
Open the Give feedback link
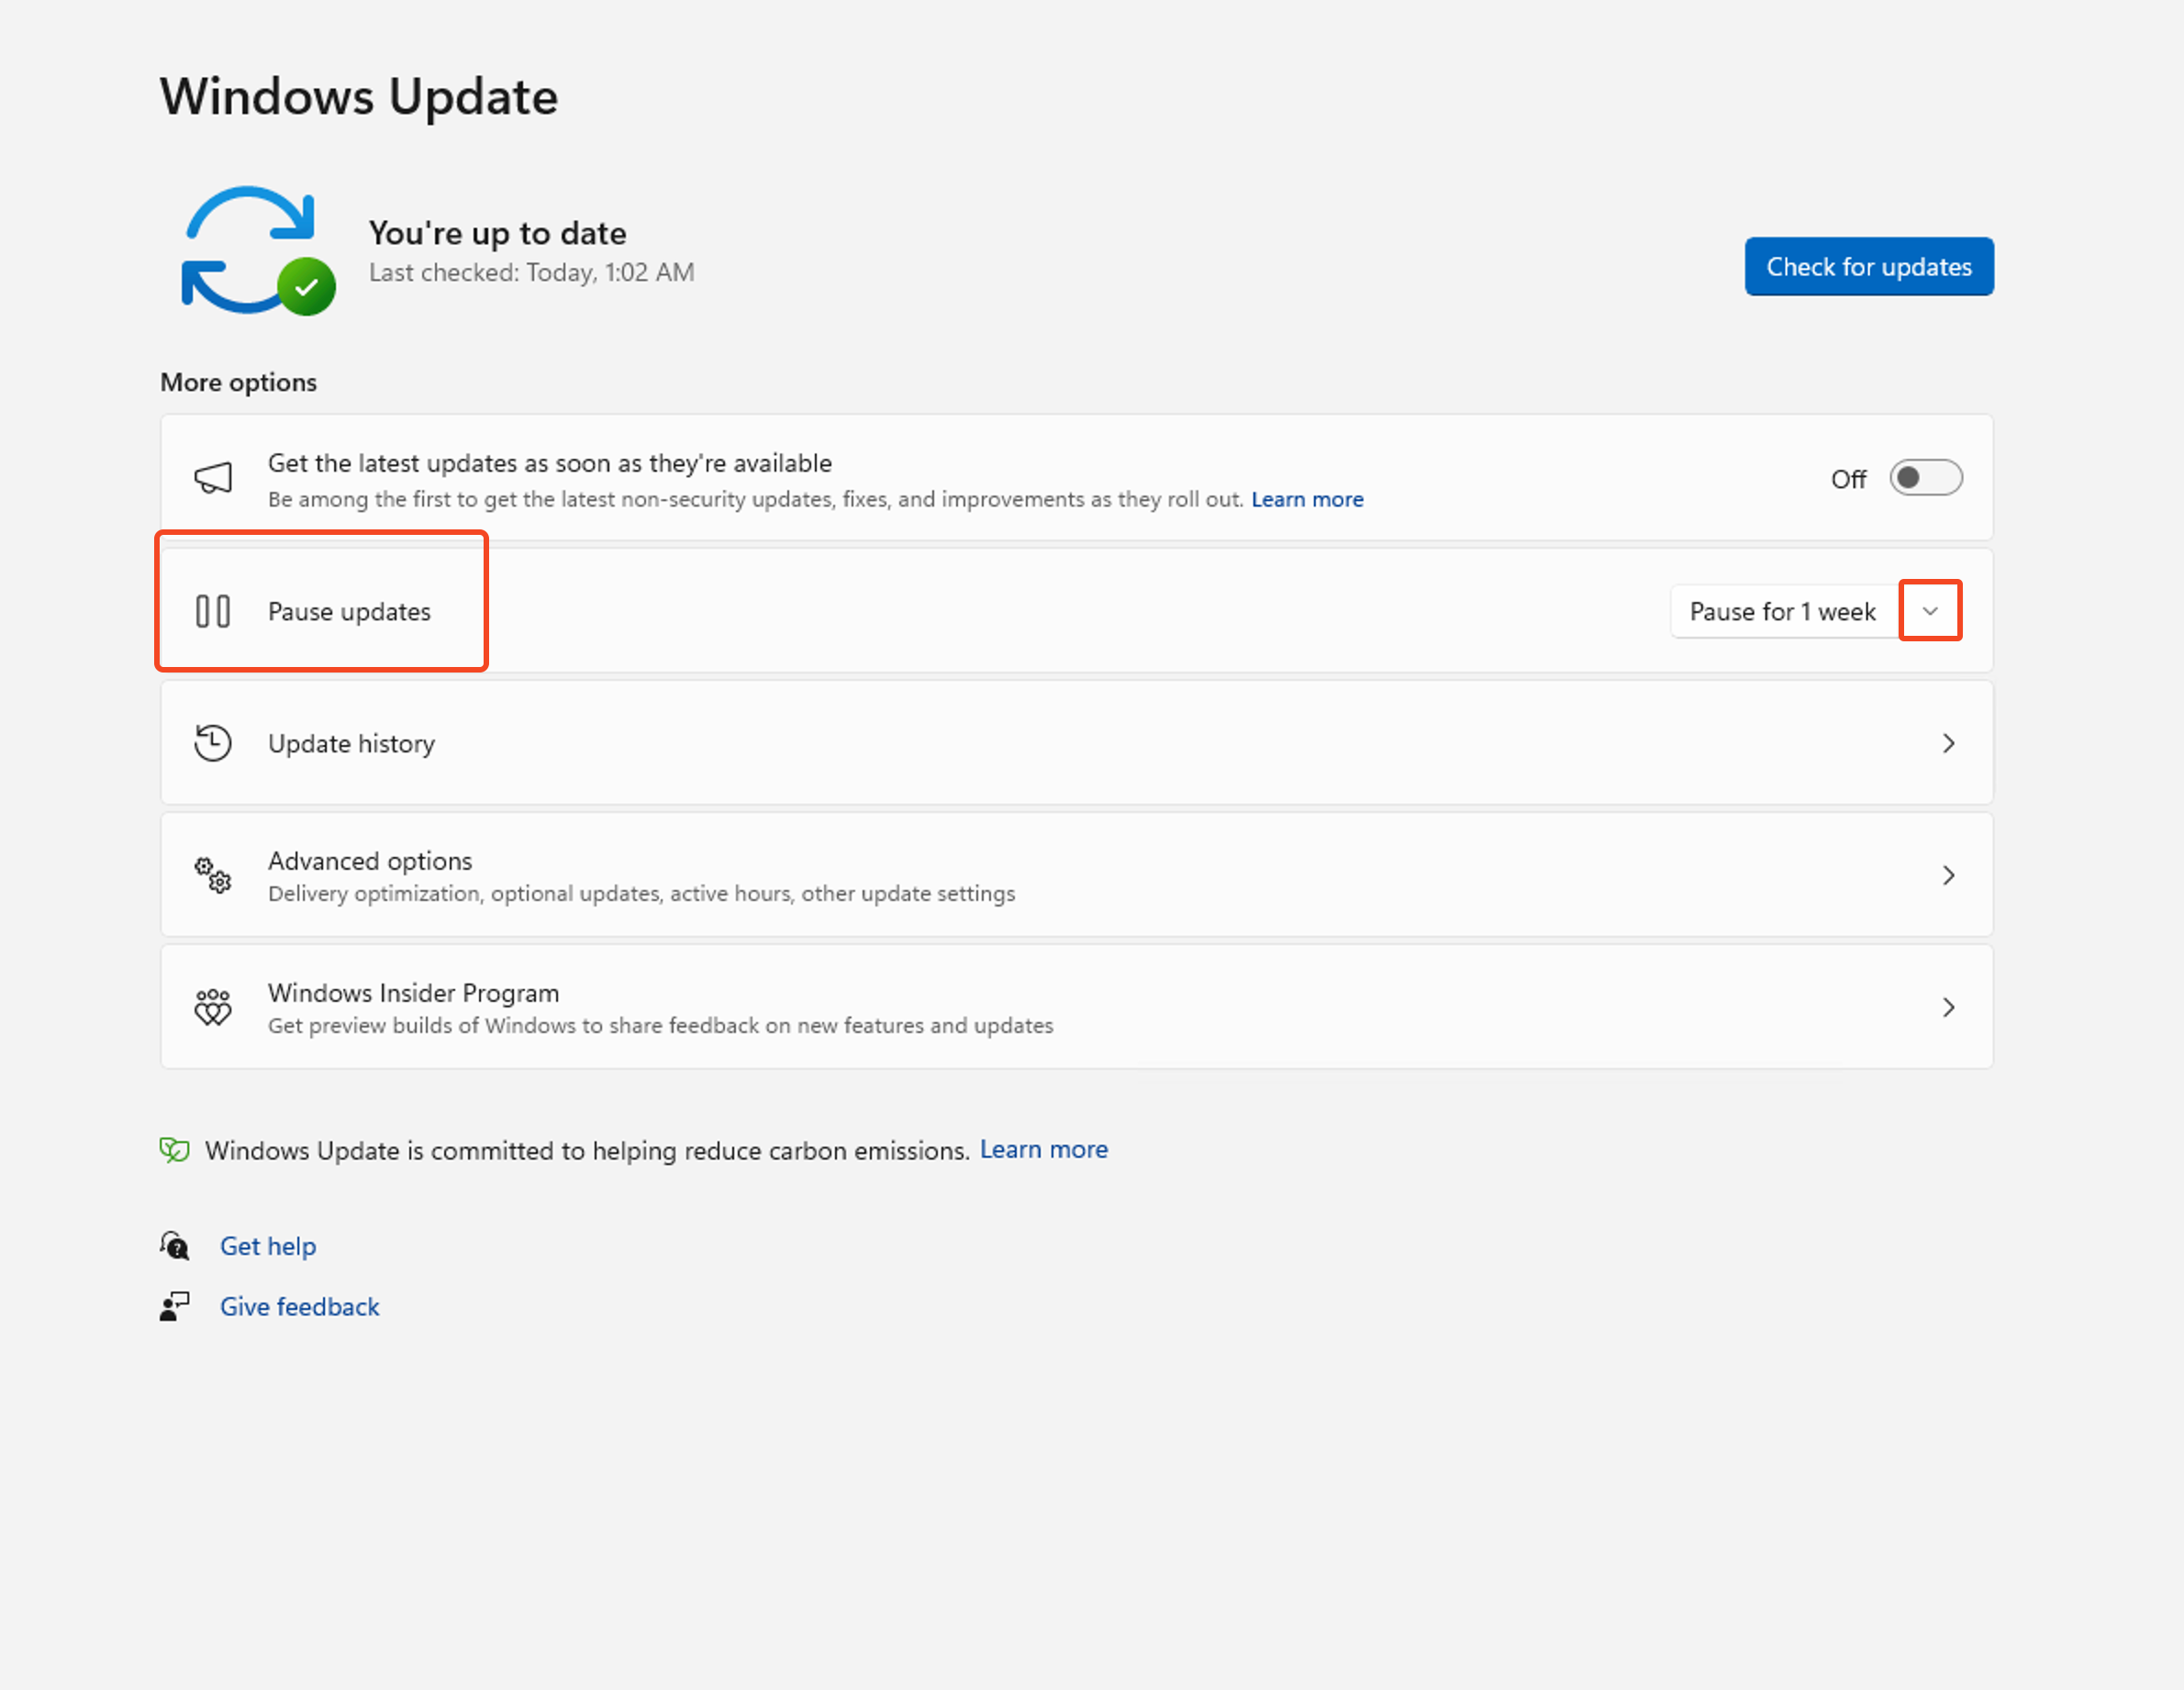pyautogui.click(x=299, y=1306)
